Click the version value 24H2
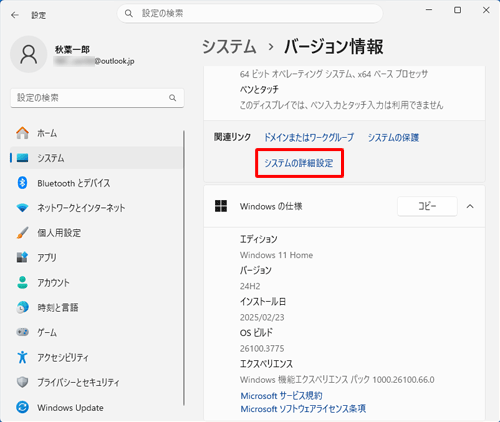This screenshot has width=500, height=422. pos(250,286)
